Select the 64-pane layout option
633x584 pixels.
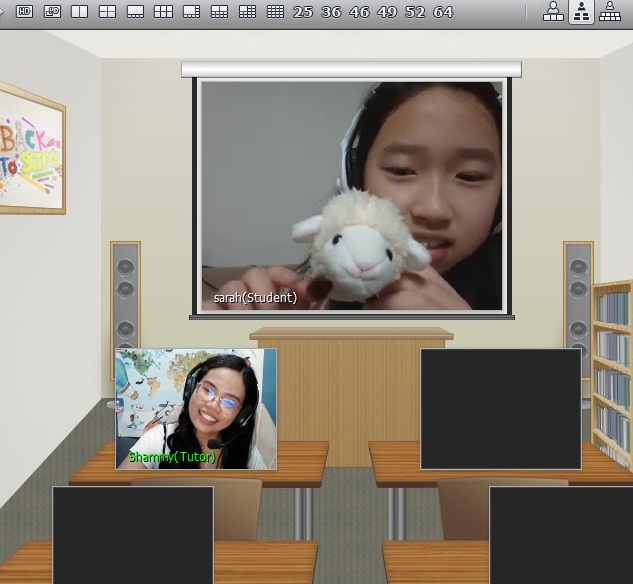click(443, 12)
